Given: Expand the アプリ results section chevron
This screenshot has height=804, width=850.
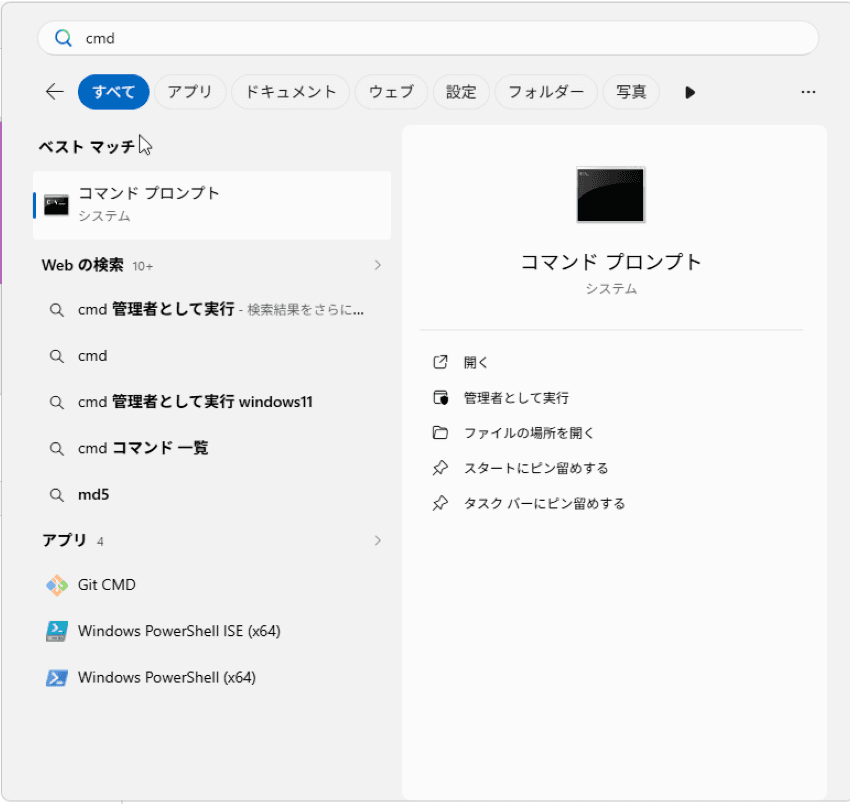Looking at the screenshot, I should (377, 541).
